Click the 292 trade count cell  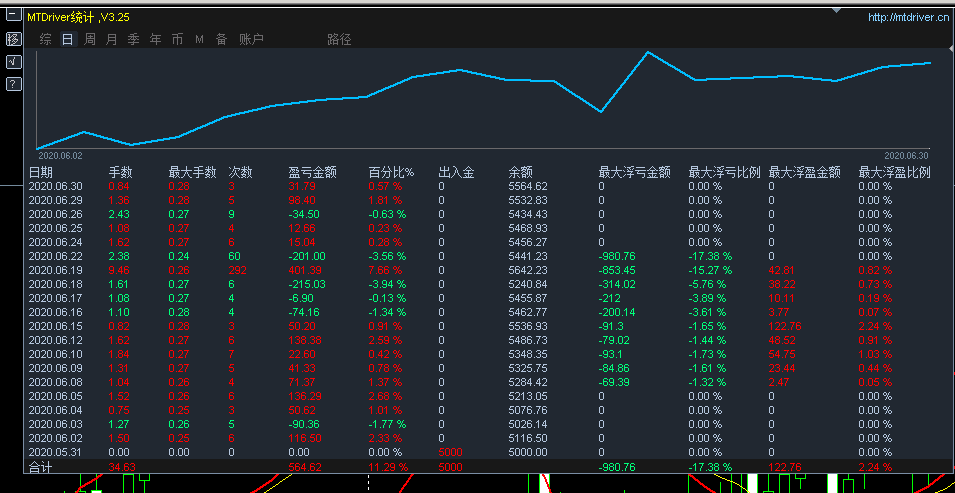[238, 271]
